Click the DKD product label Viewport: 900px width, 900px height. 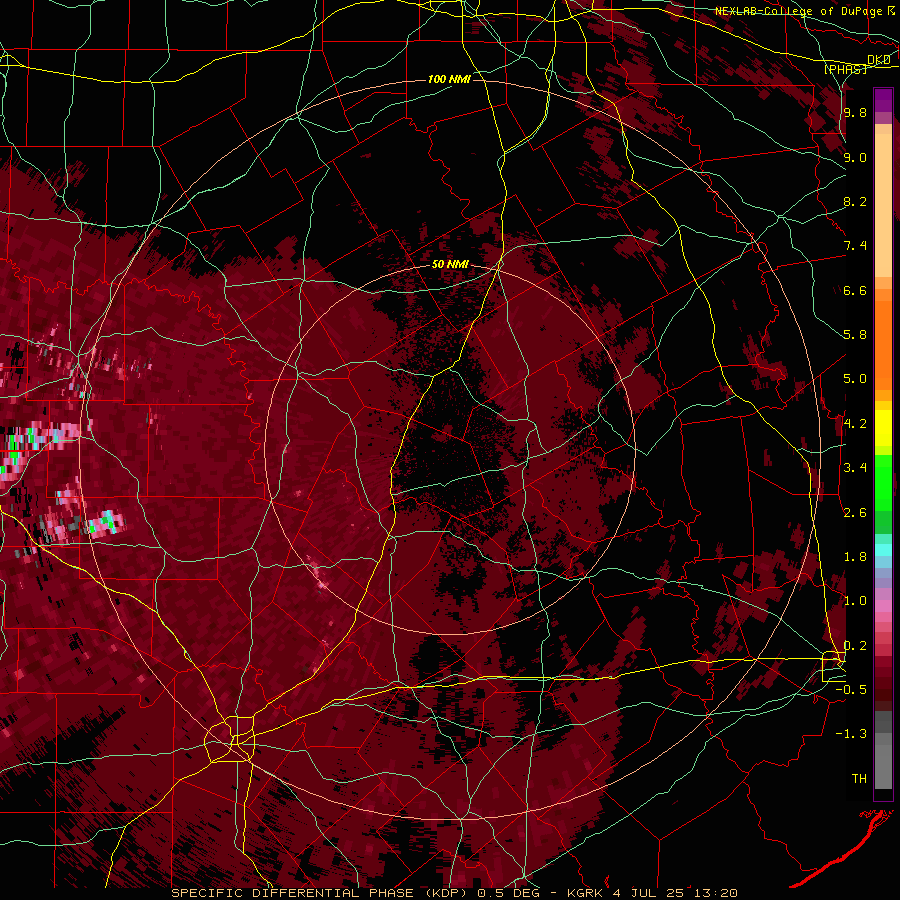[879, 60]
